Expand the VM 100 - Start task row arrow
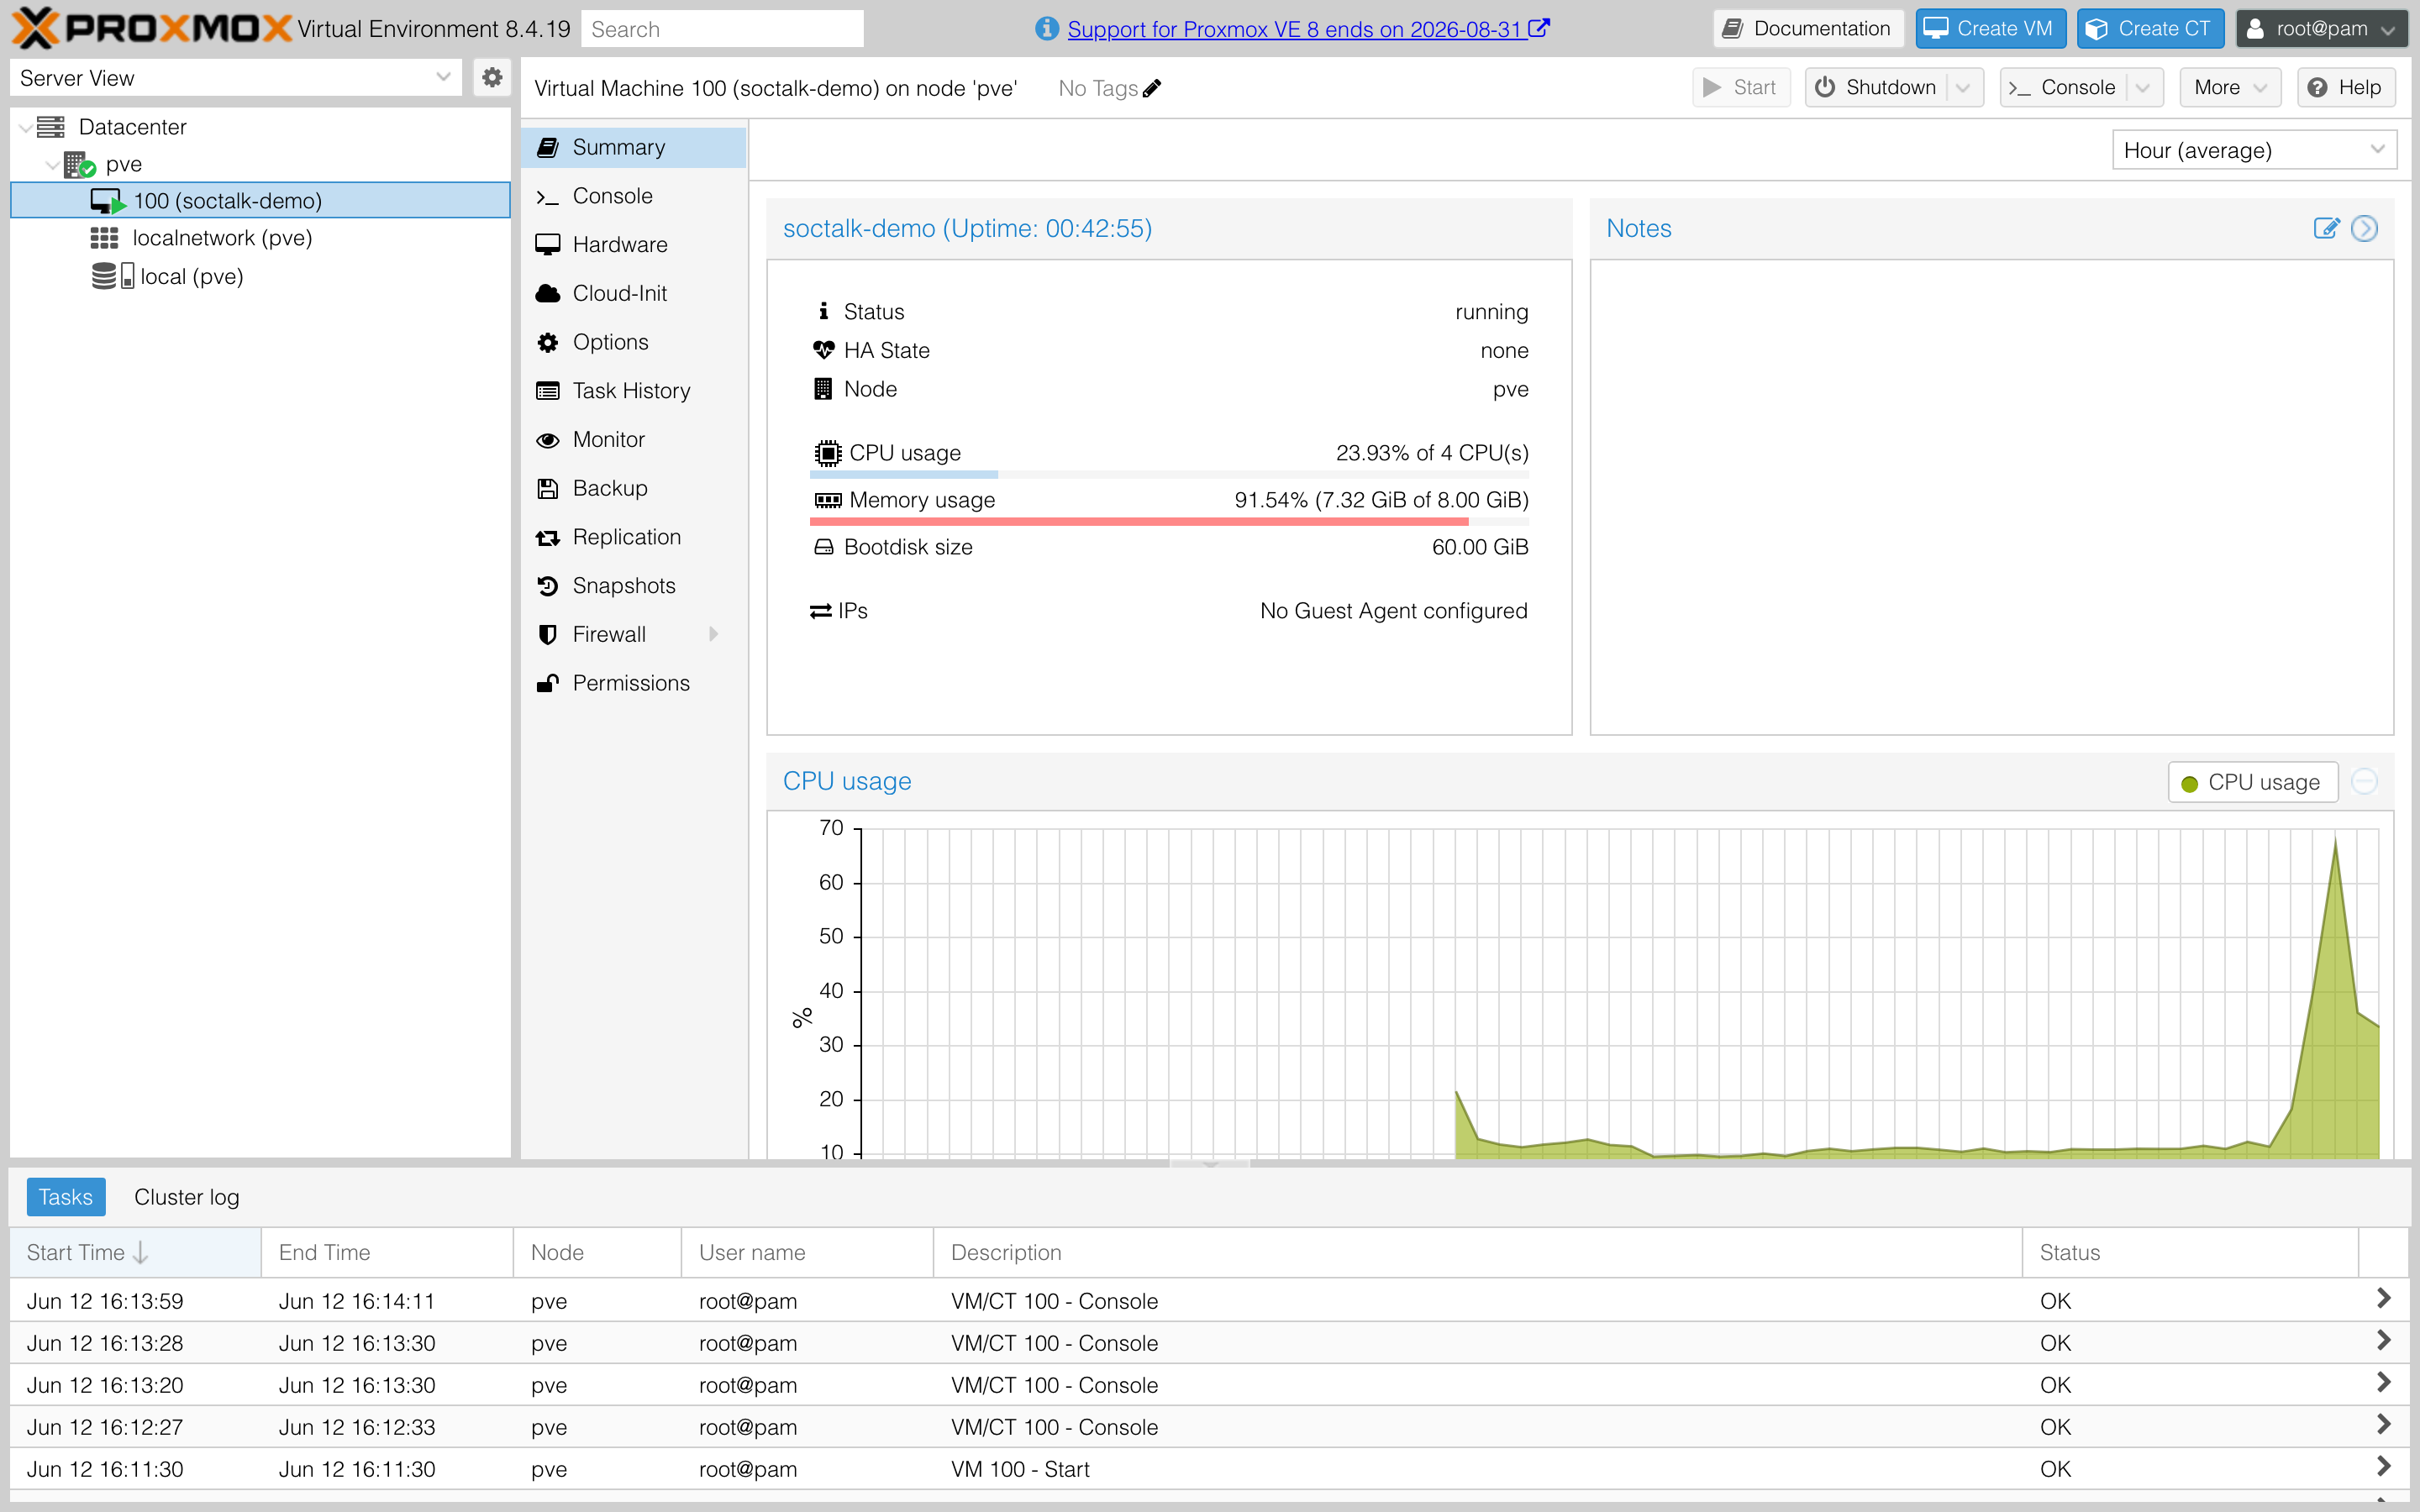Screen dimensions: 2420x1512 [x=2383, y=1467]
